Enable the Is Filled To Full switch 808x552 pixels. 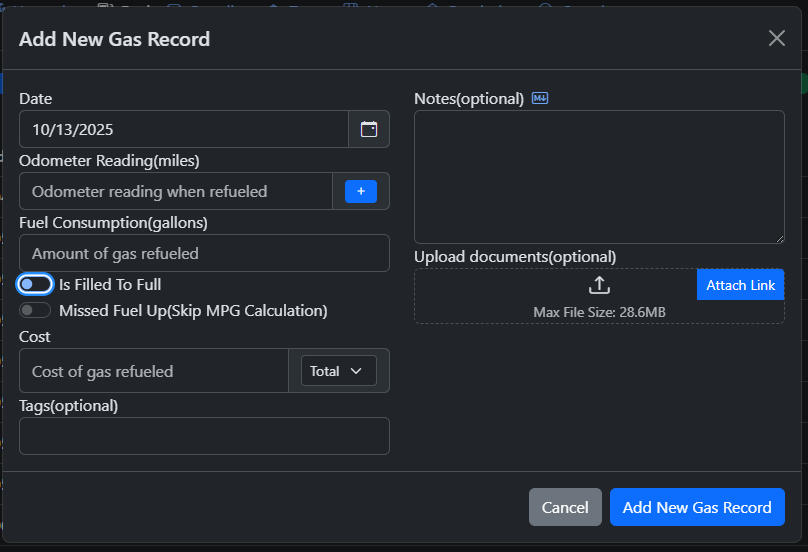35,285
